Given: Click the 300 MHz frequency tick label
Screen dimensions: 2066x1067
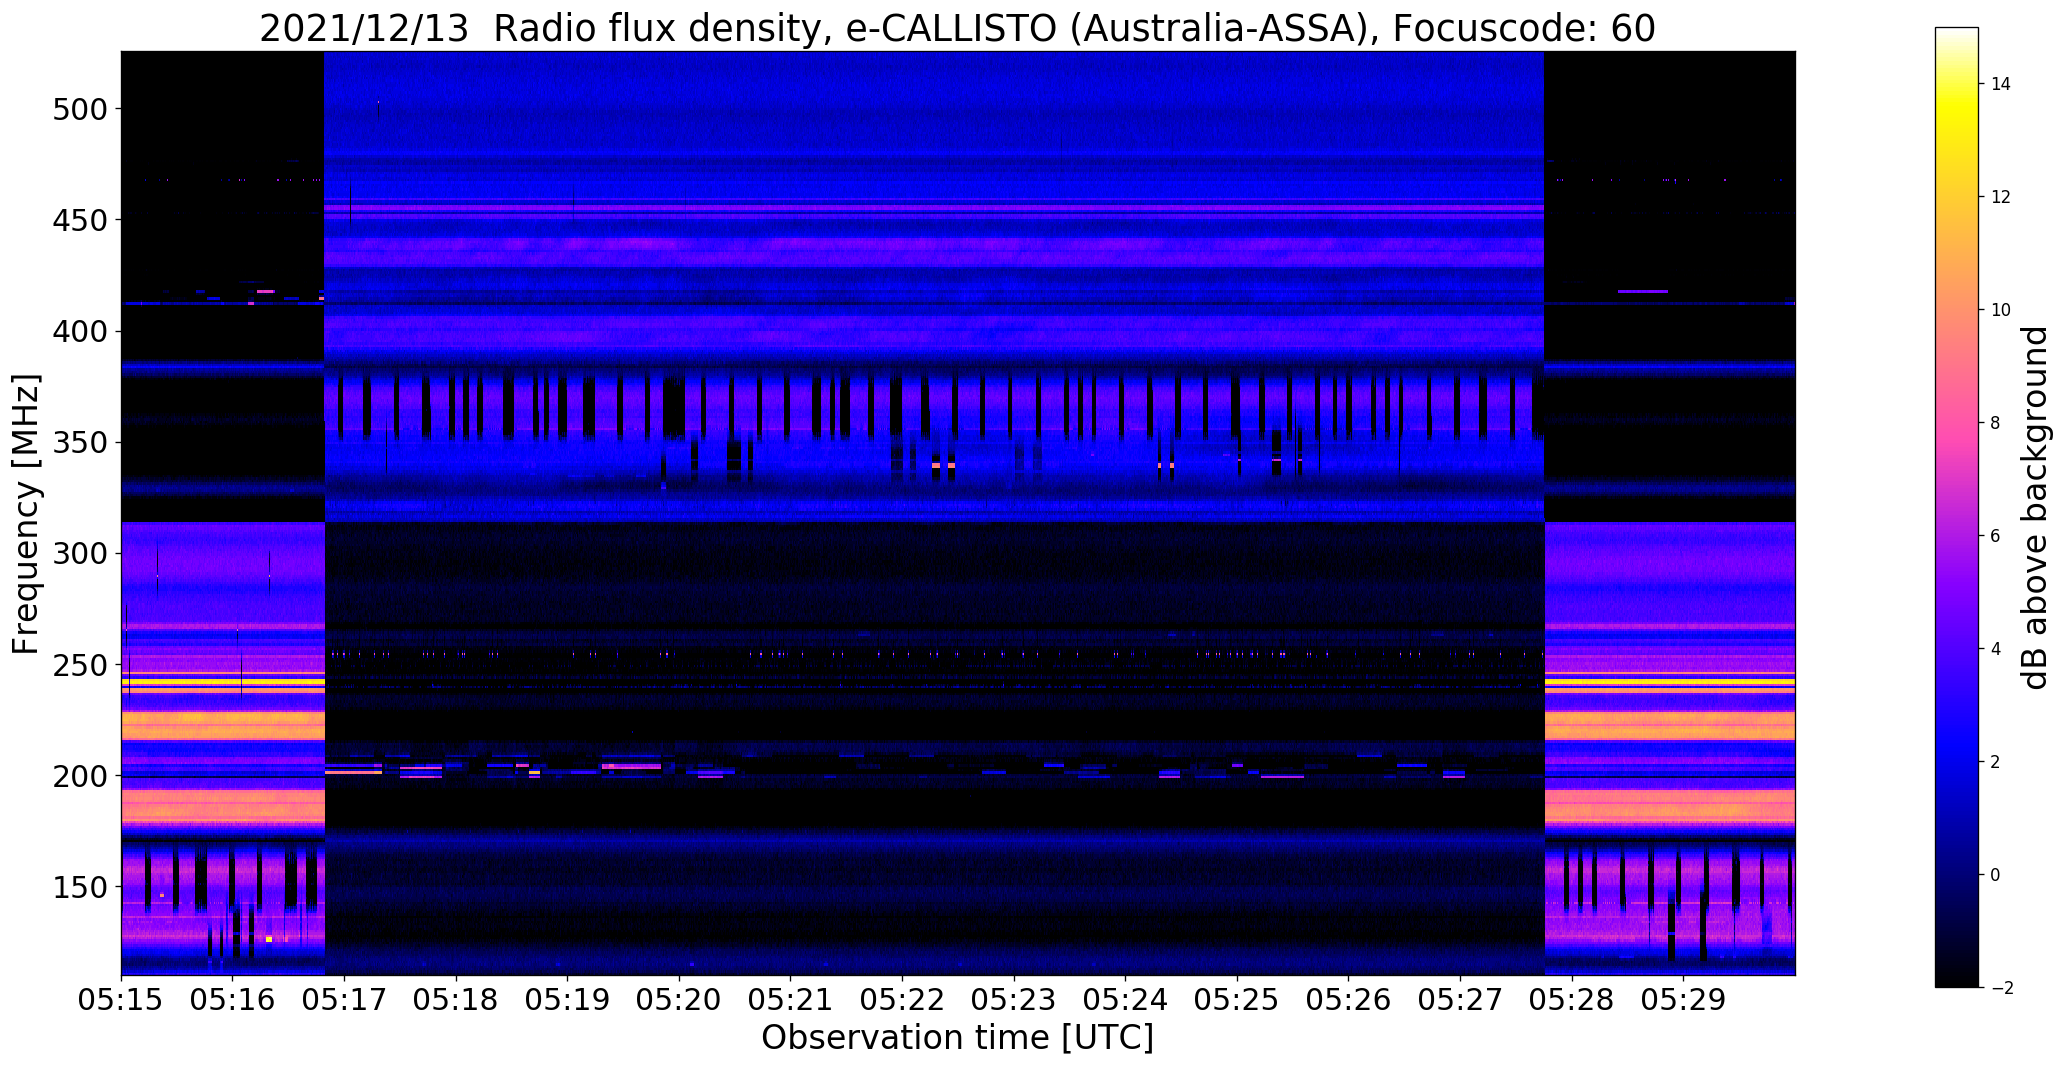Looking at the screenshot, I should click(x=79, y=554).
